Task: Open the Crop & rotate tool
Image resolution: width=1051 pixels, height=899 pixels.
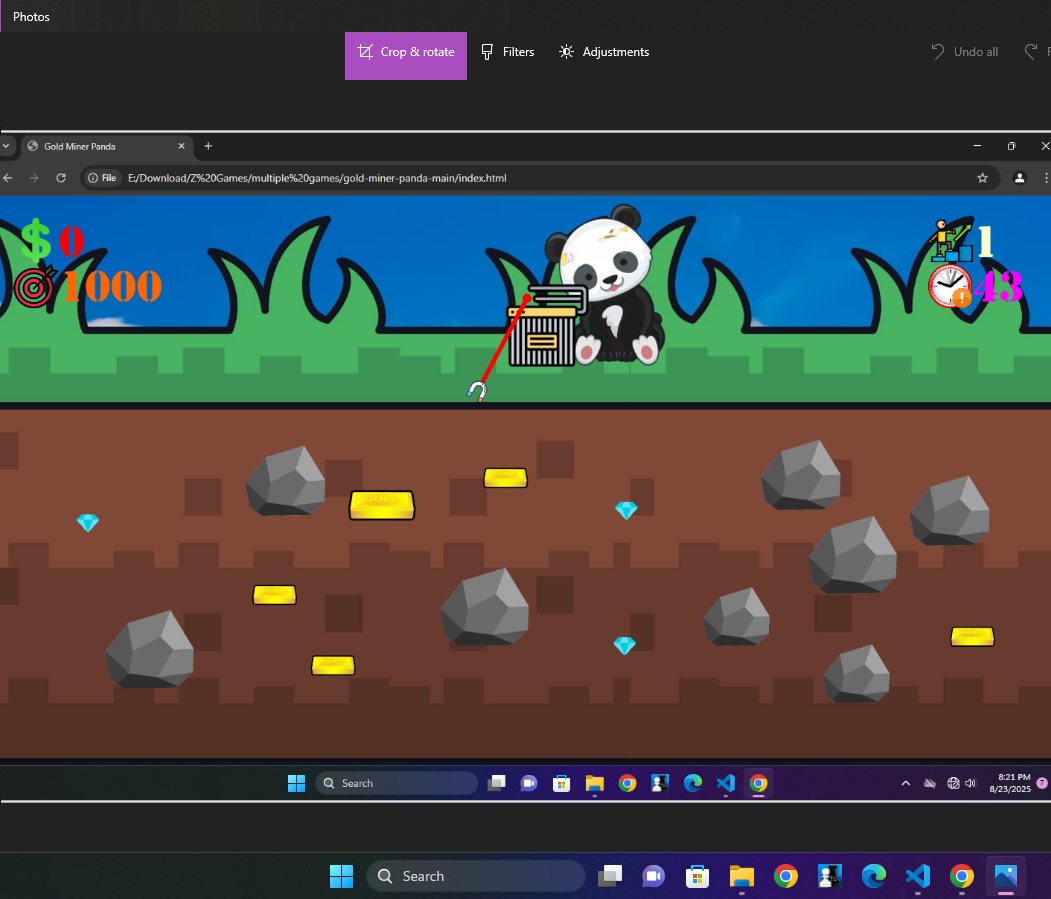Action: point(406,56)
